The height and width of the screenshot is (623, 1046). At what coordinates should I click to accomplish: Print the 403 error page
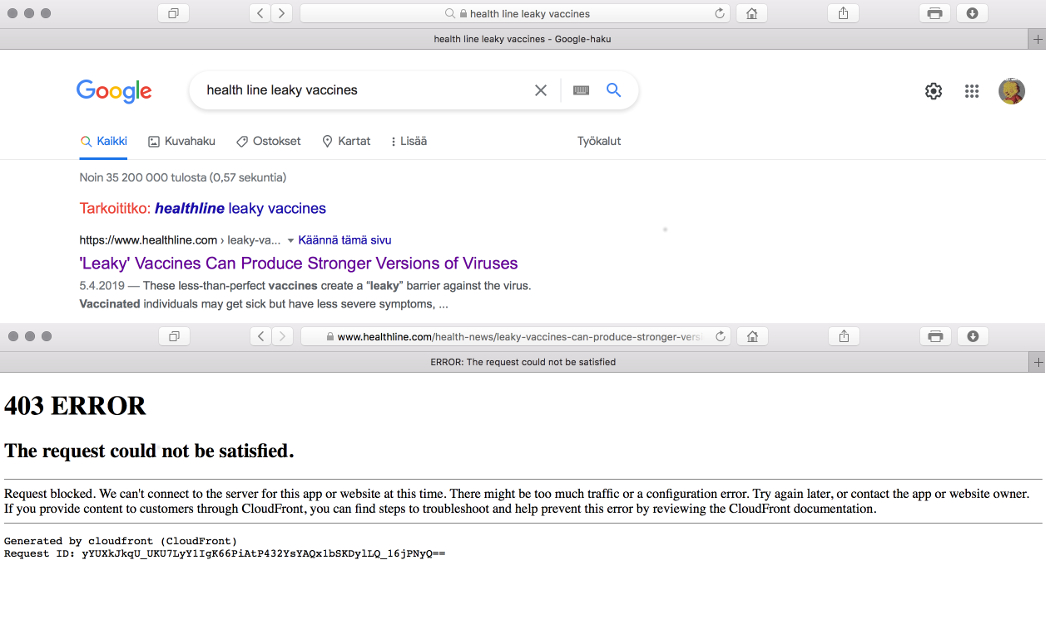pyautogui.click(x=934, y=337)
